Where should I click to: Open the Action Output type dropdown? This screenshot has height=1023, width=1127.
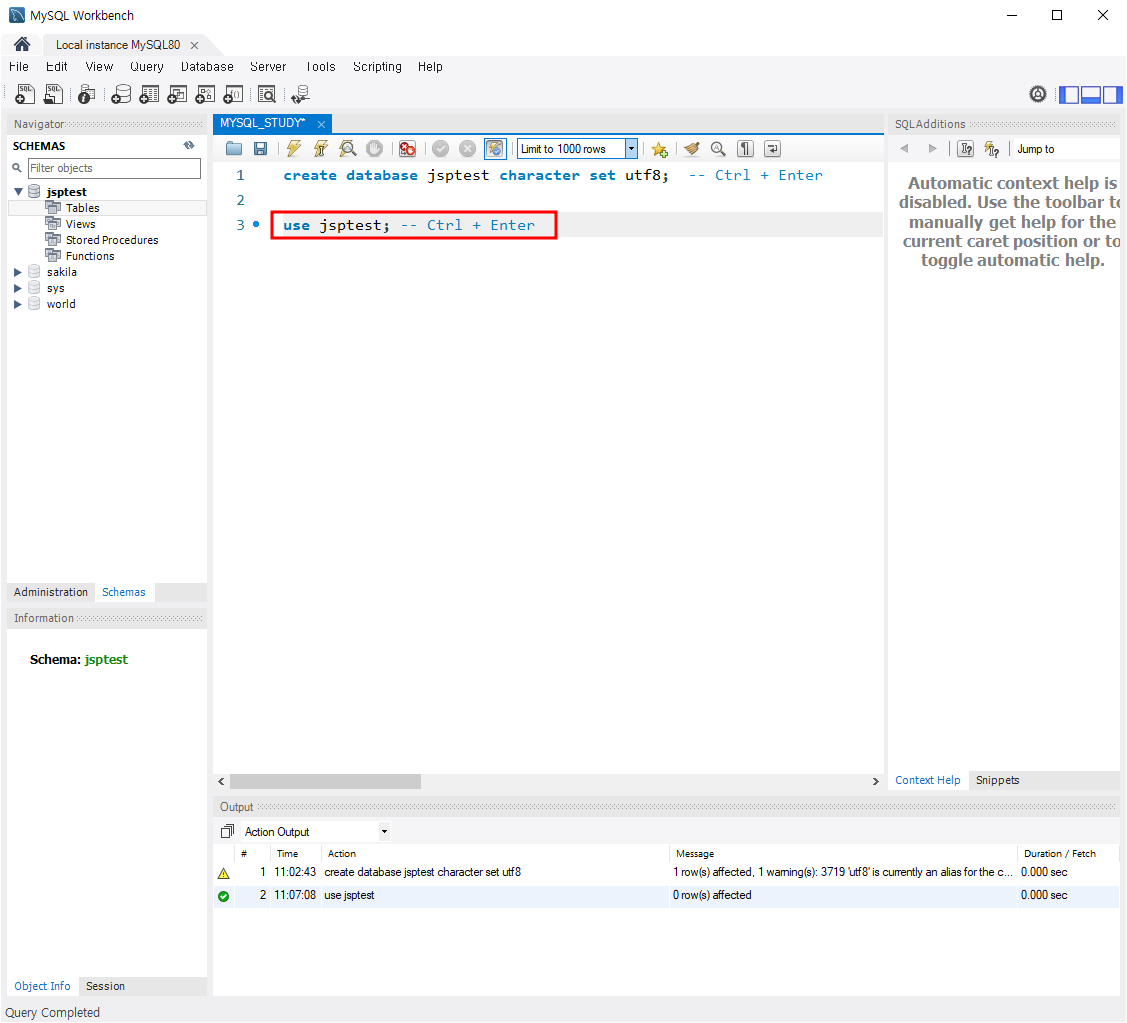click(x=385, y=832)
